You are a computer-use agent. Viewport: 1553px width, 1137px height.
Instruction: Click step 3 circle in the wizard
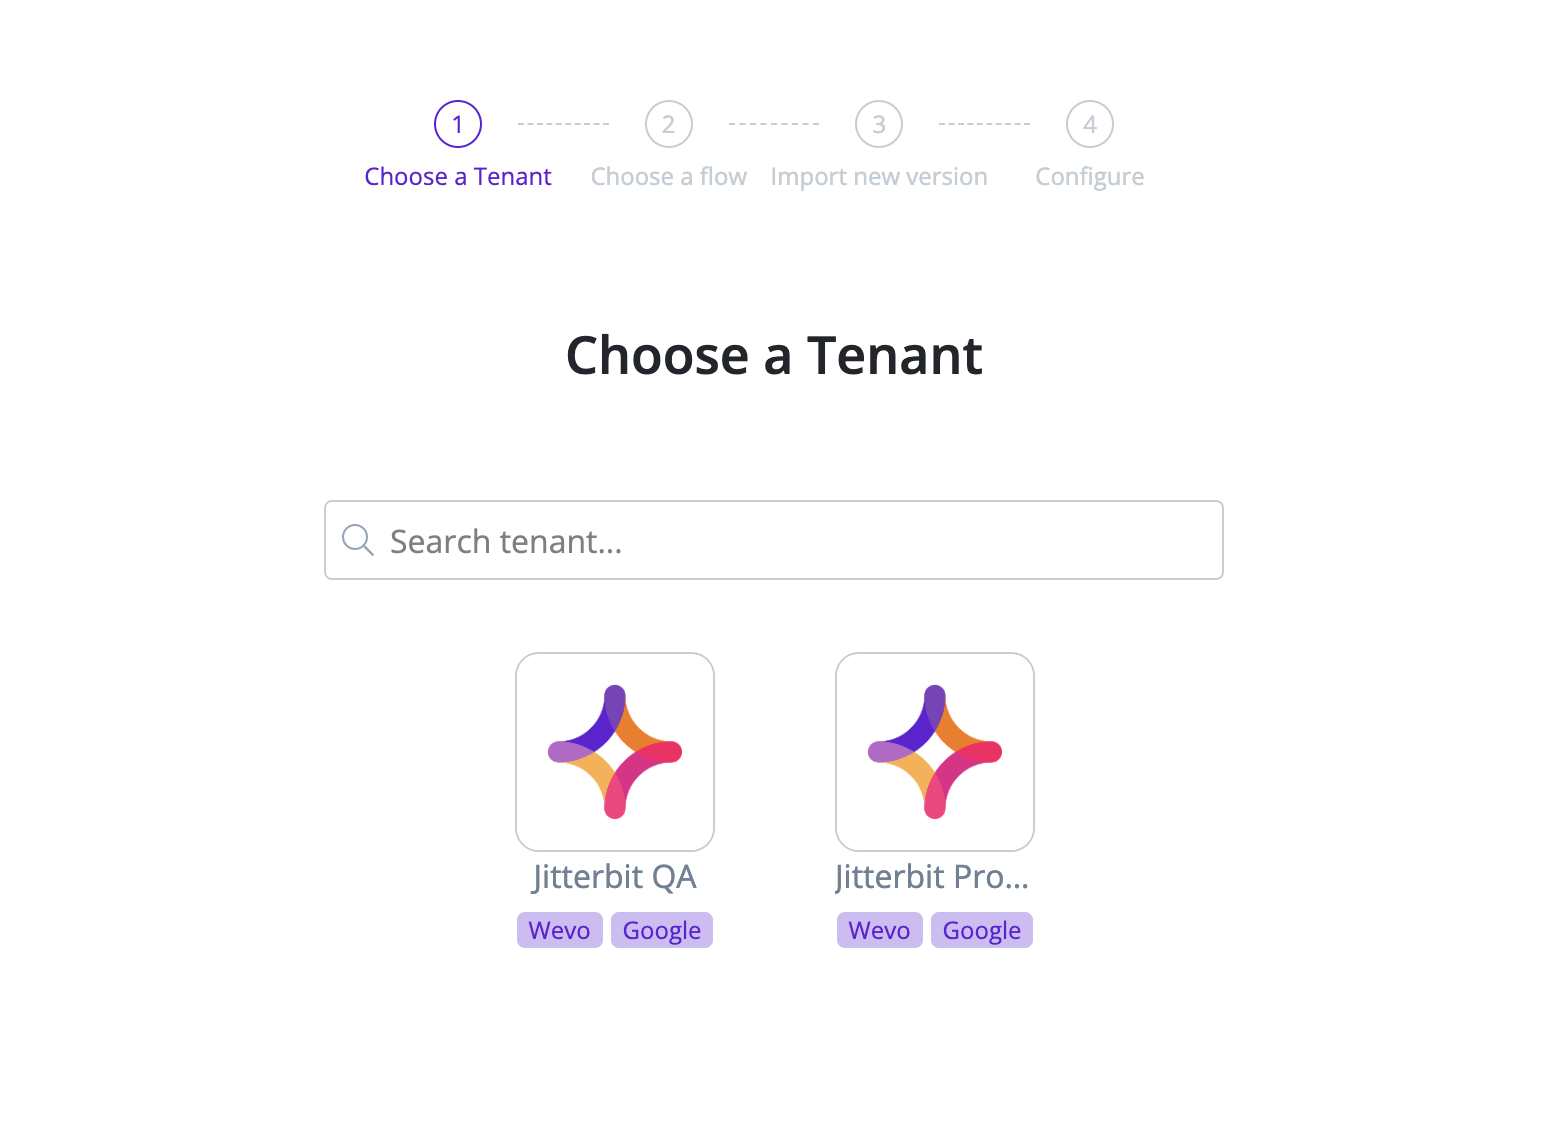point(879,124)
